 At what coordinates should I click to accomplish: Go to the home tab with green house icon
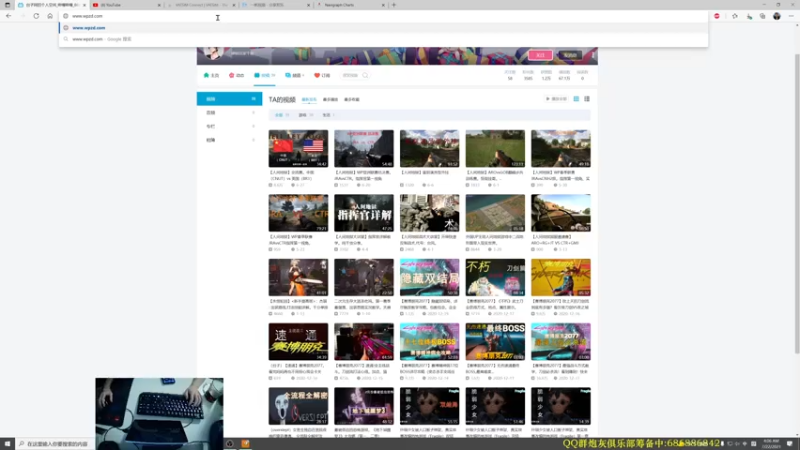click(x=211, y=75)
